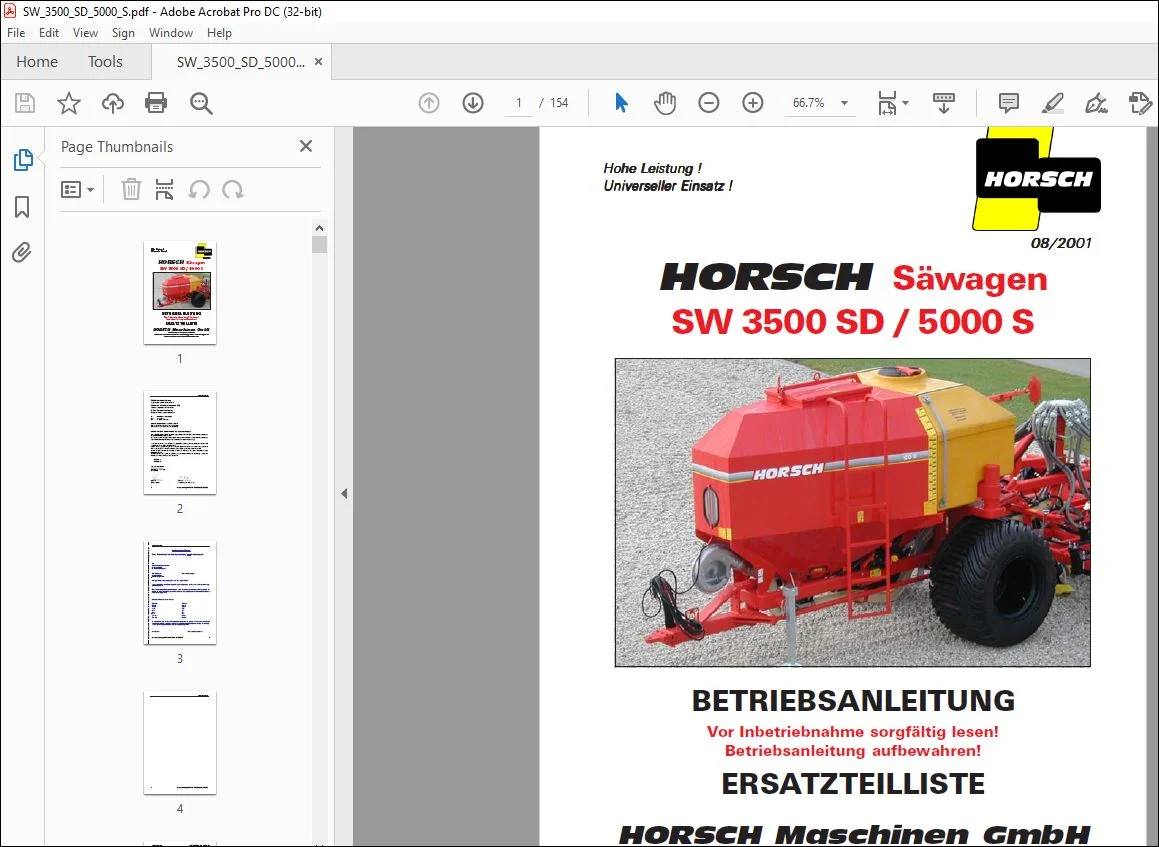1159x847 pixels.
Task: Open the sign document pen tool
Action: point(1096,103)
